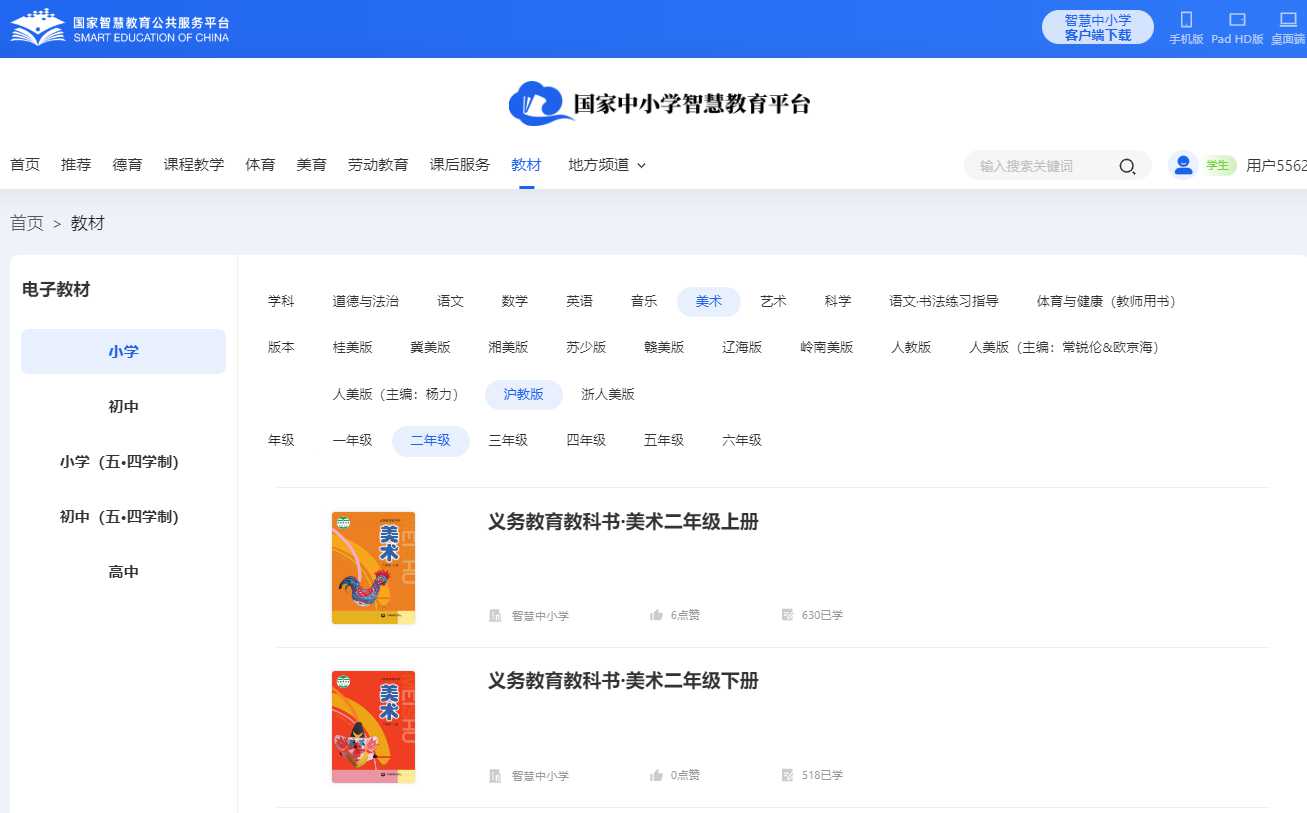The image size is (1307, 813).
Task: Open title 义务教育教科书·美术二年级上册
Action: (x=623, y=522)
